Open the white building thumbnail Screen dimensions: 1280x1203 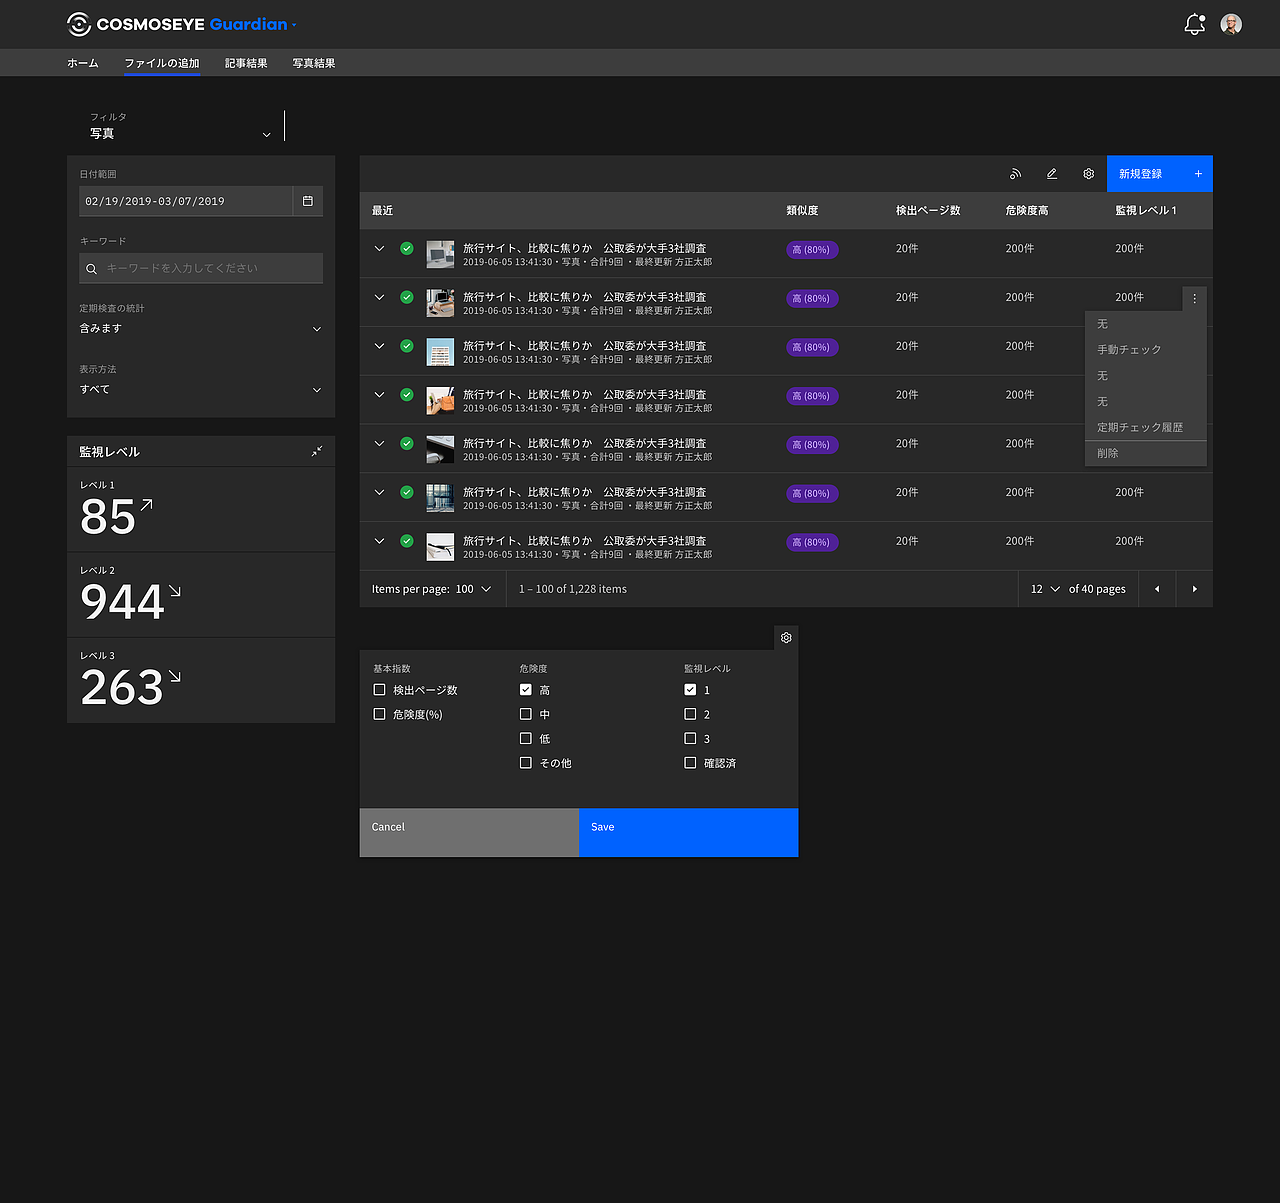click(x=440, y=352)
